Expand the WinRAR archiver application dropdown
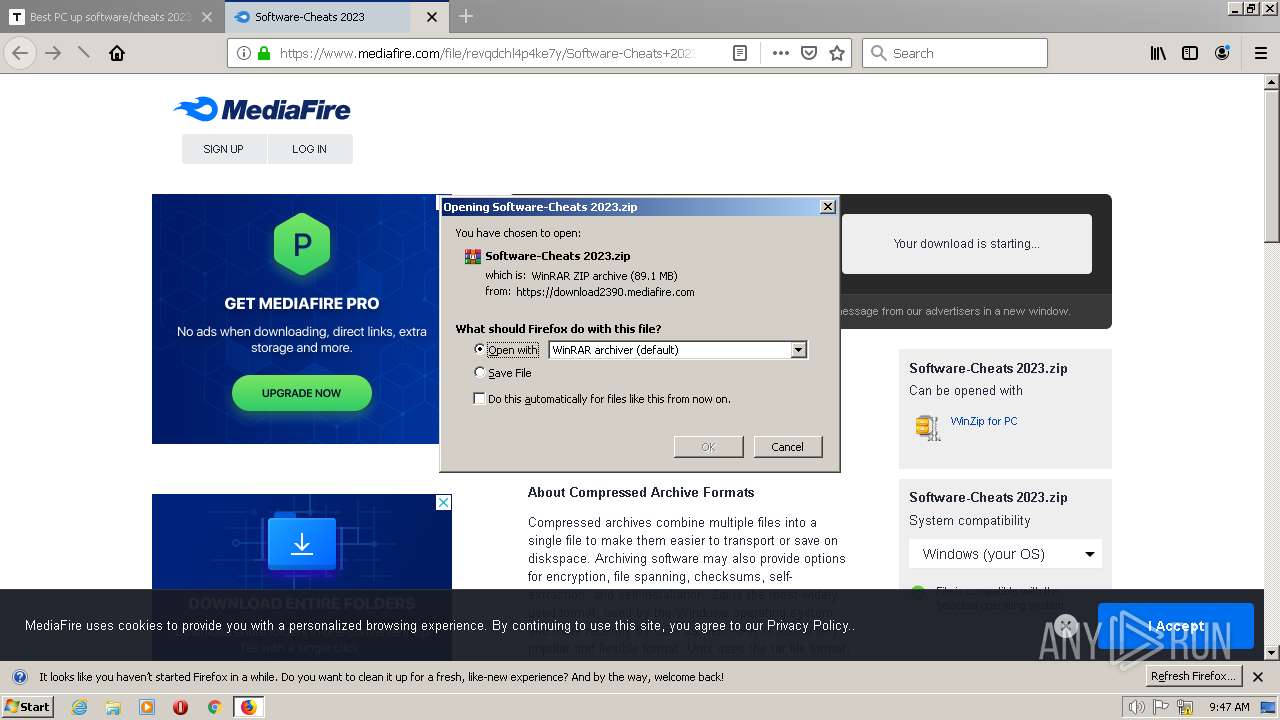 pyautogui.click(x=798, y=350)
